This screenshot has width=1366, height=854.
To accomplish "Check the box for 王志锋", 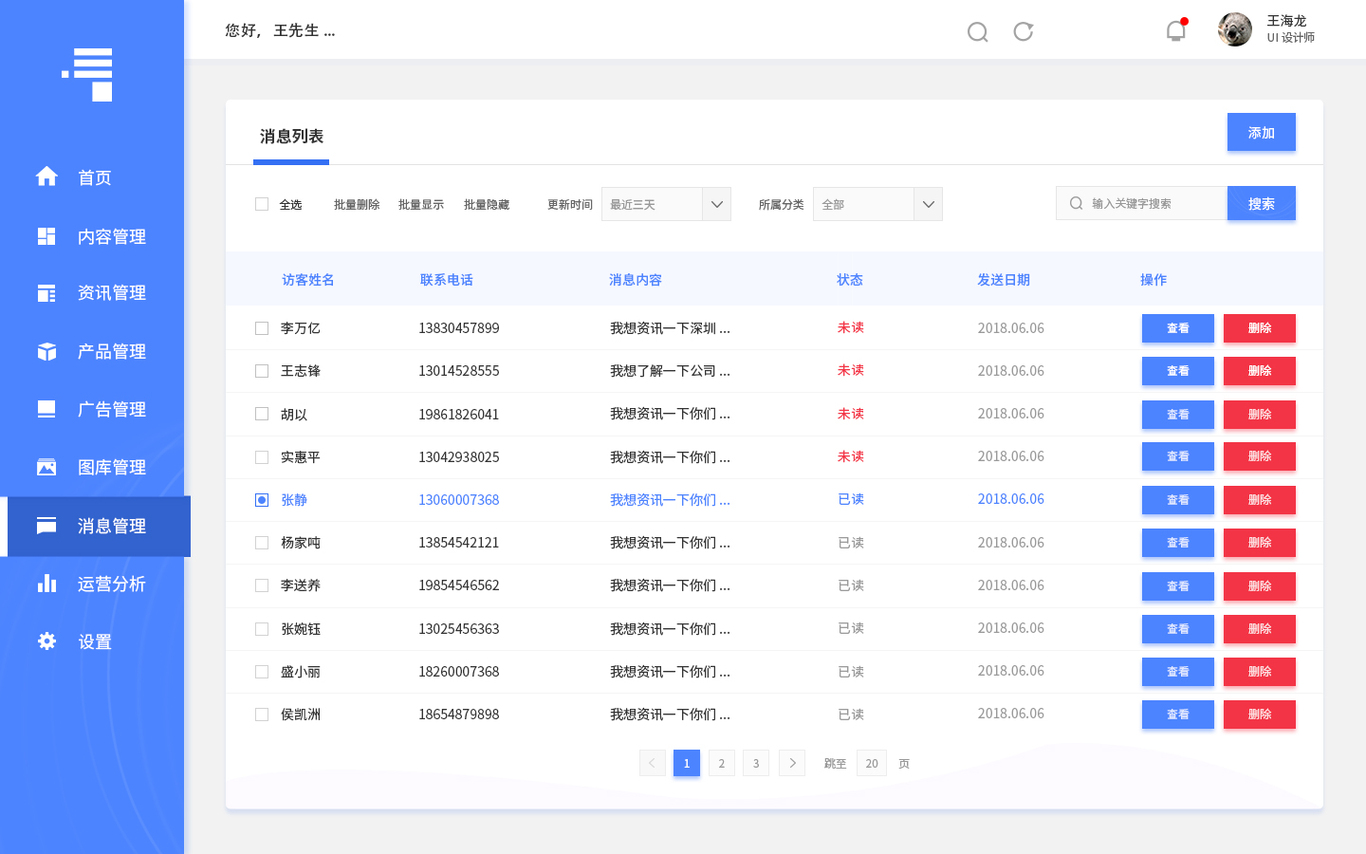I will [x=262, y=371].
